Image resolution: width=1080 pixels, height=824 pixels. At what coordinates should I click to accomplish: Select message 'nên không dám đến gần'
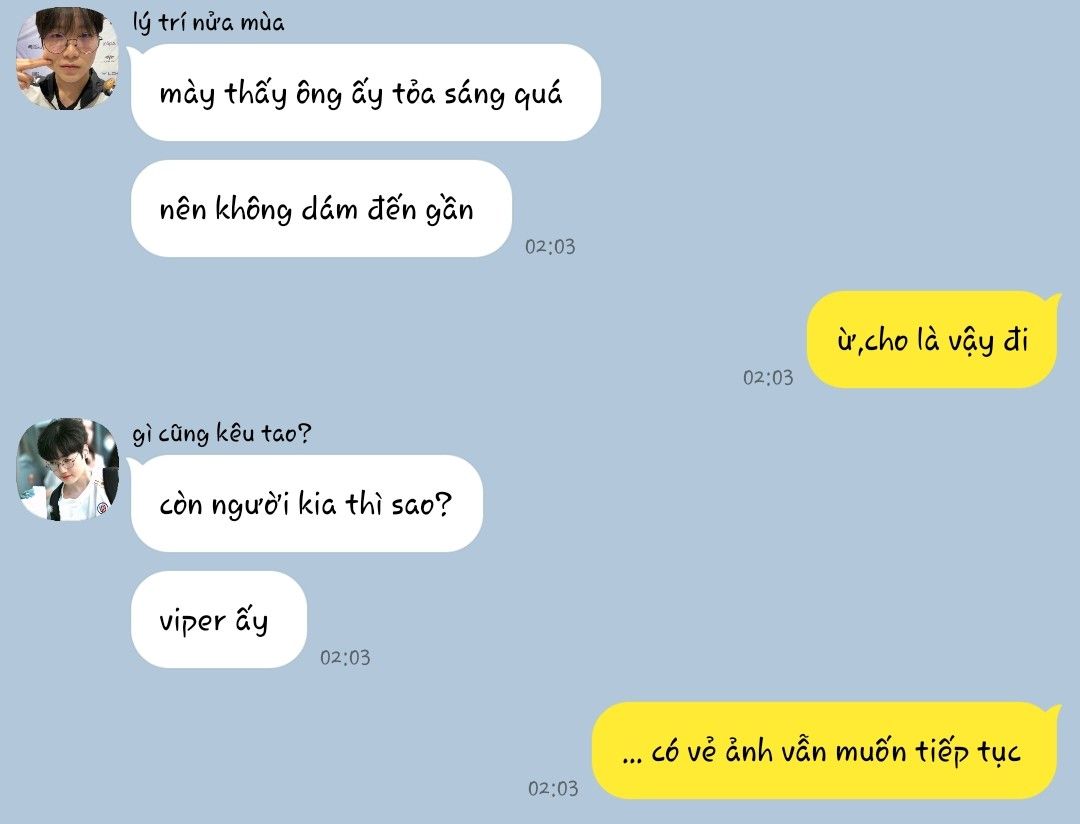321,209
